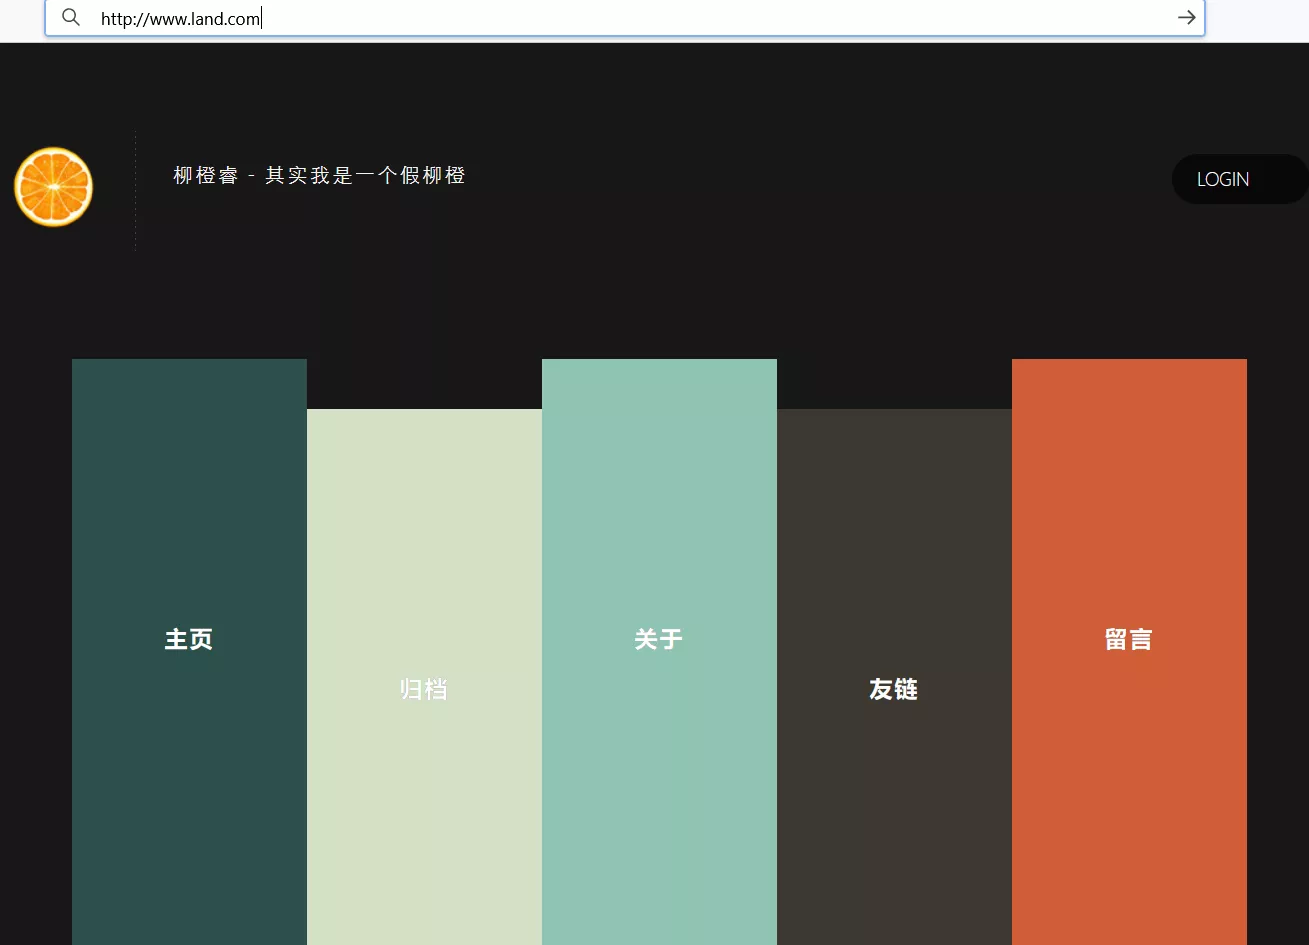Click the 其实我是一个假柳橙 tagline text

pyautogui.click(x=366, y=176)
